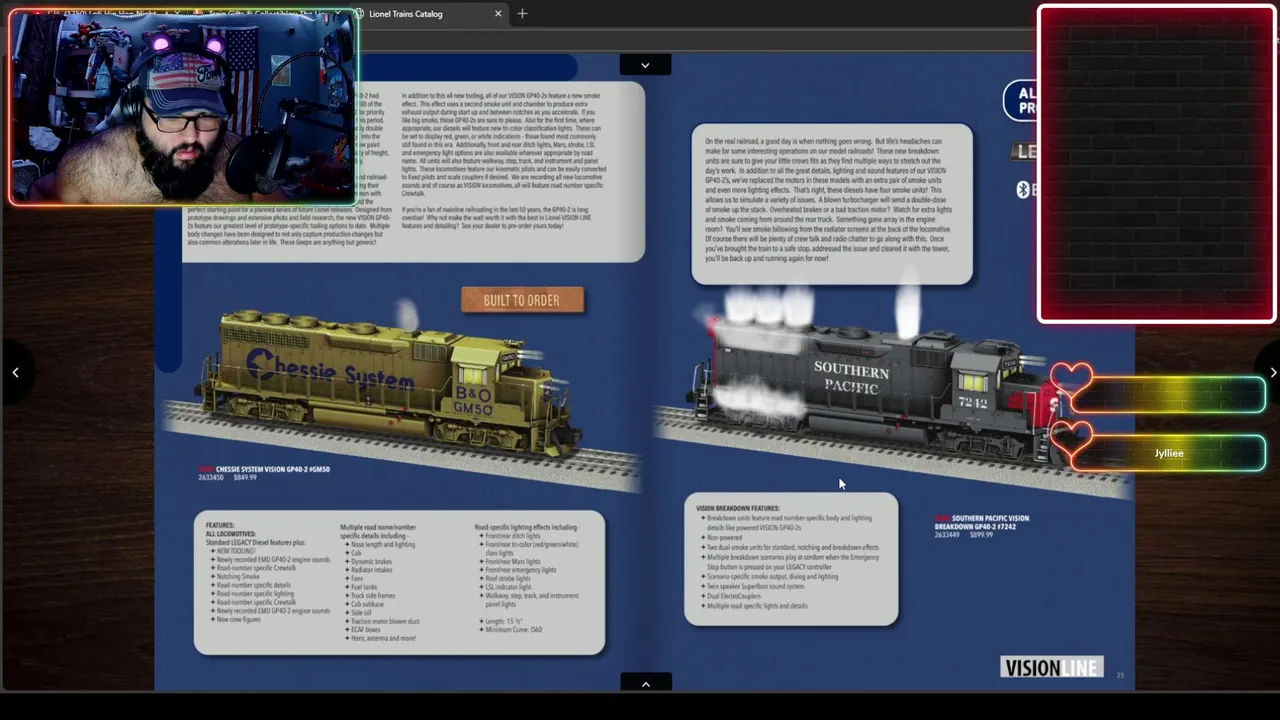Click the BUILT TO ORDER badge
This screenshot has width=1280, height=720.
tap(522, 300)
